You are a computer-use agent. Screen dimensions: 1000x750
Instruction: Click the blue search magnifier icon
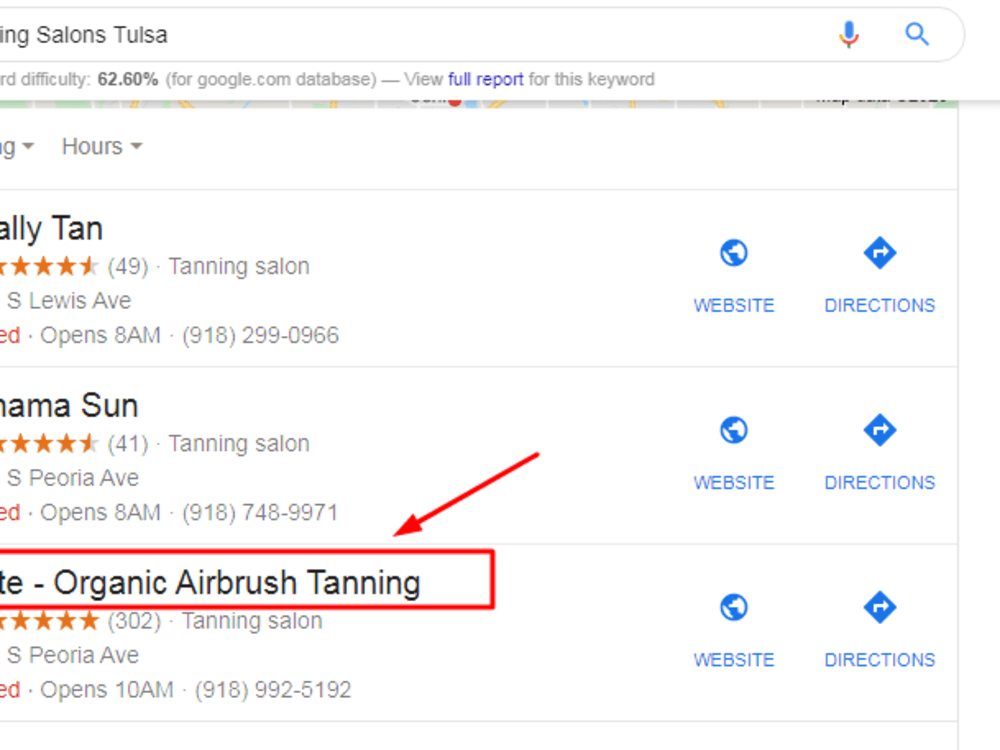(917, 34)
